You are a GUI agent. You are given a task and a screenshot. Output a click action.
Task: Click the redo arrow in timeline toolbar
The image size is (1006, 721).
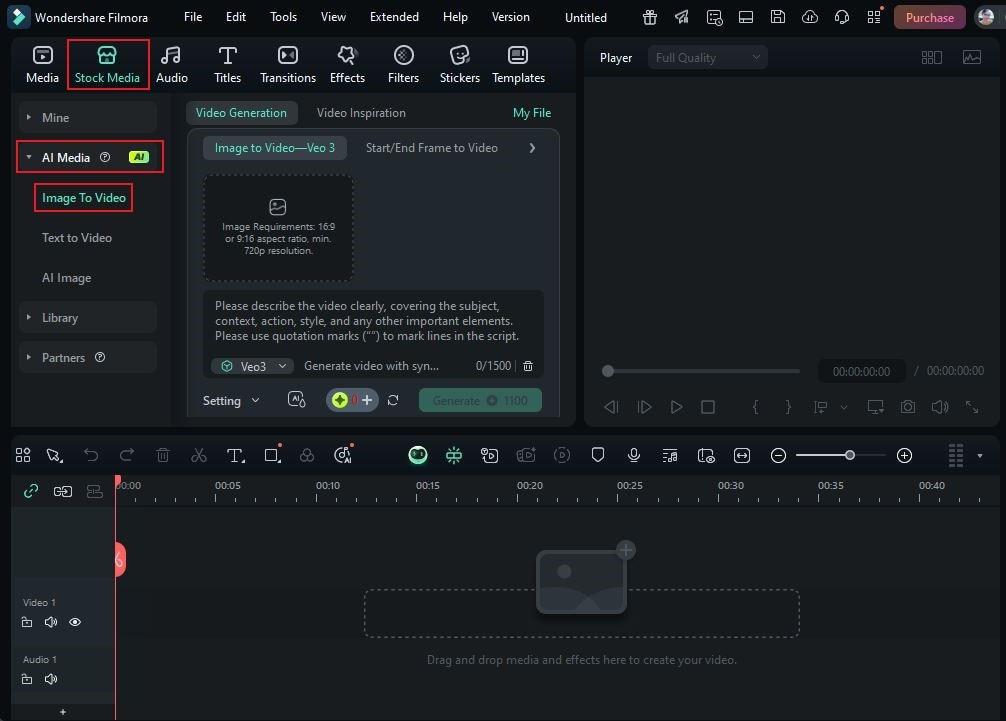127,455
